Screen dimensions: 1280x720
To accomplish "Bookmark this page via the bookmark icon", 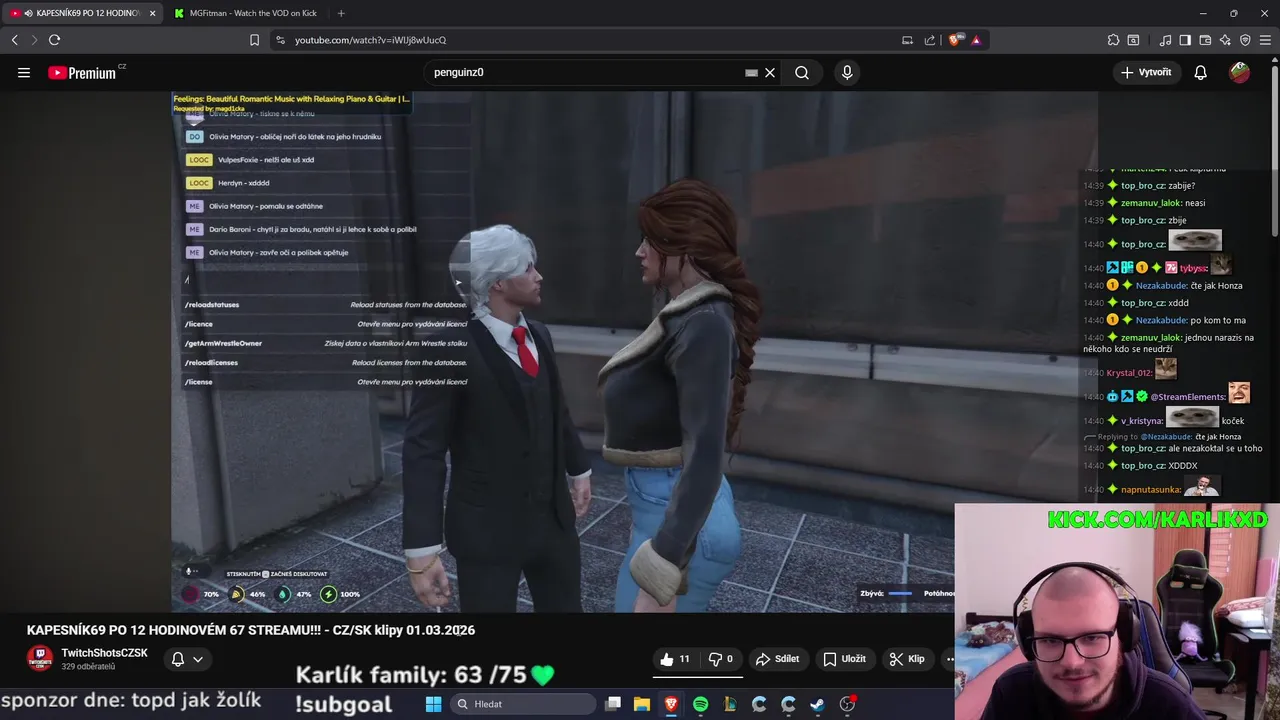I will click(x=254, y=40).
